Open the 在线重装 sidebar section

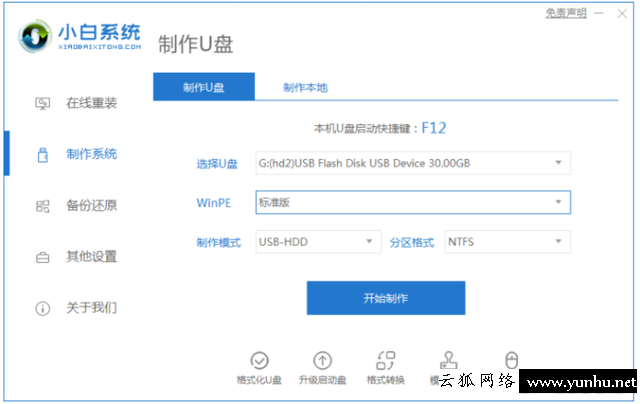[x=91, y=103]
